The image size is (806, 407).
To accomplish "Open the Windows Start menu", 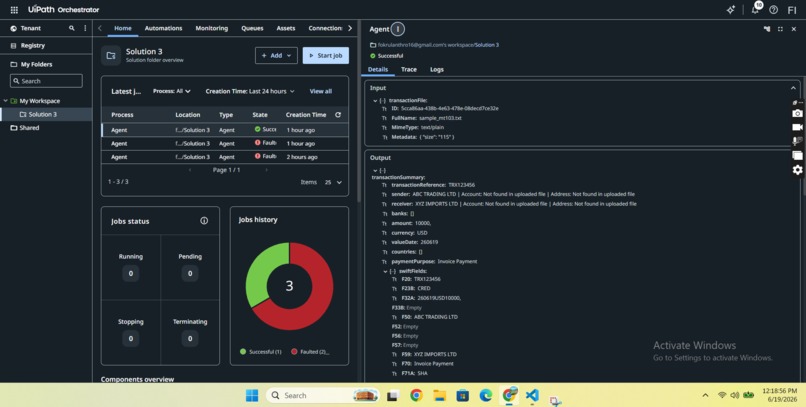I will click(252, 395).
